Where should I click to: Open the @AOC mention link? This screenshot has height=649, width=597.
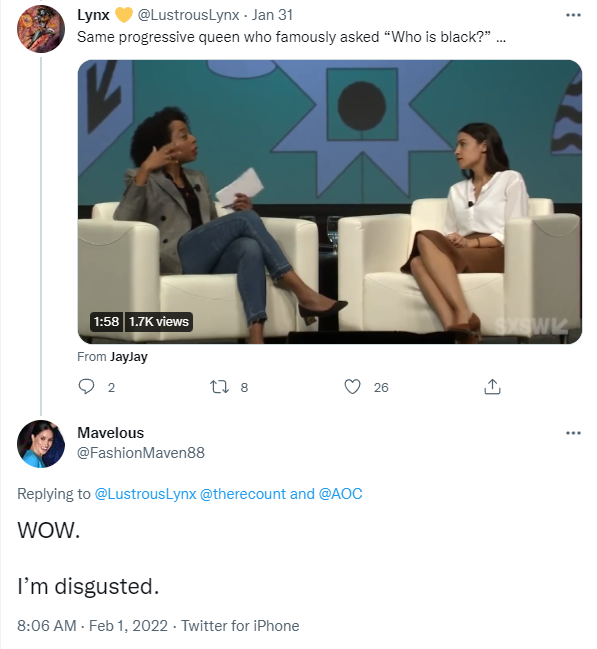pos(340,494)
